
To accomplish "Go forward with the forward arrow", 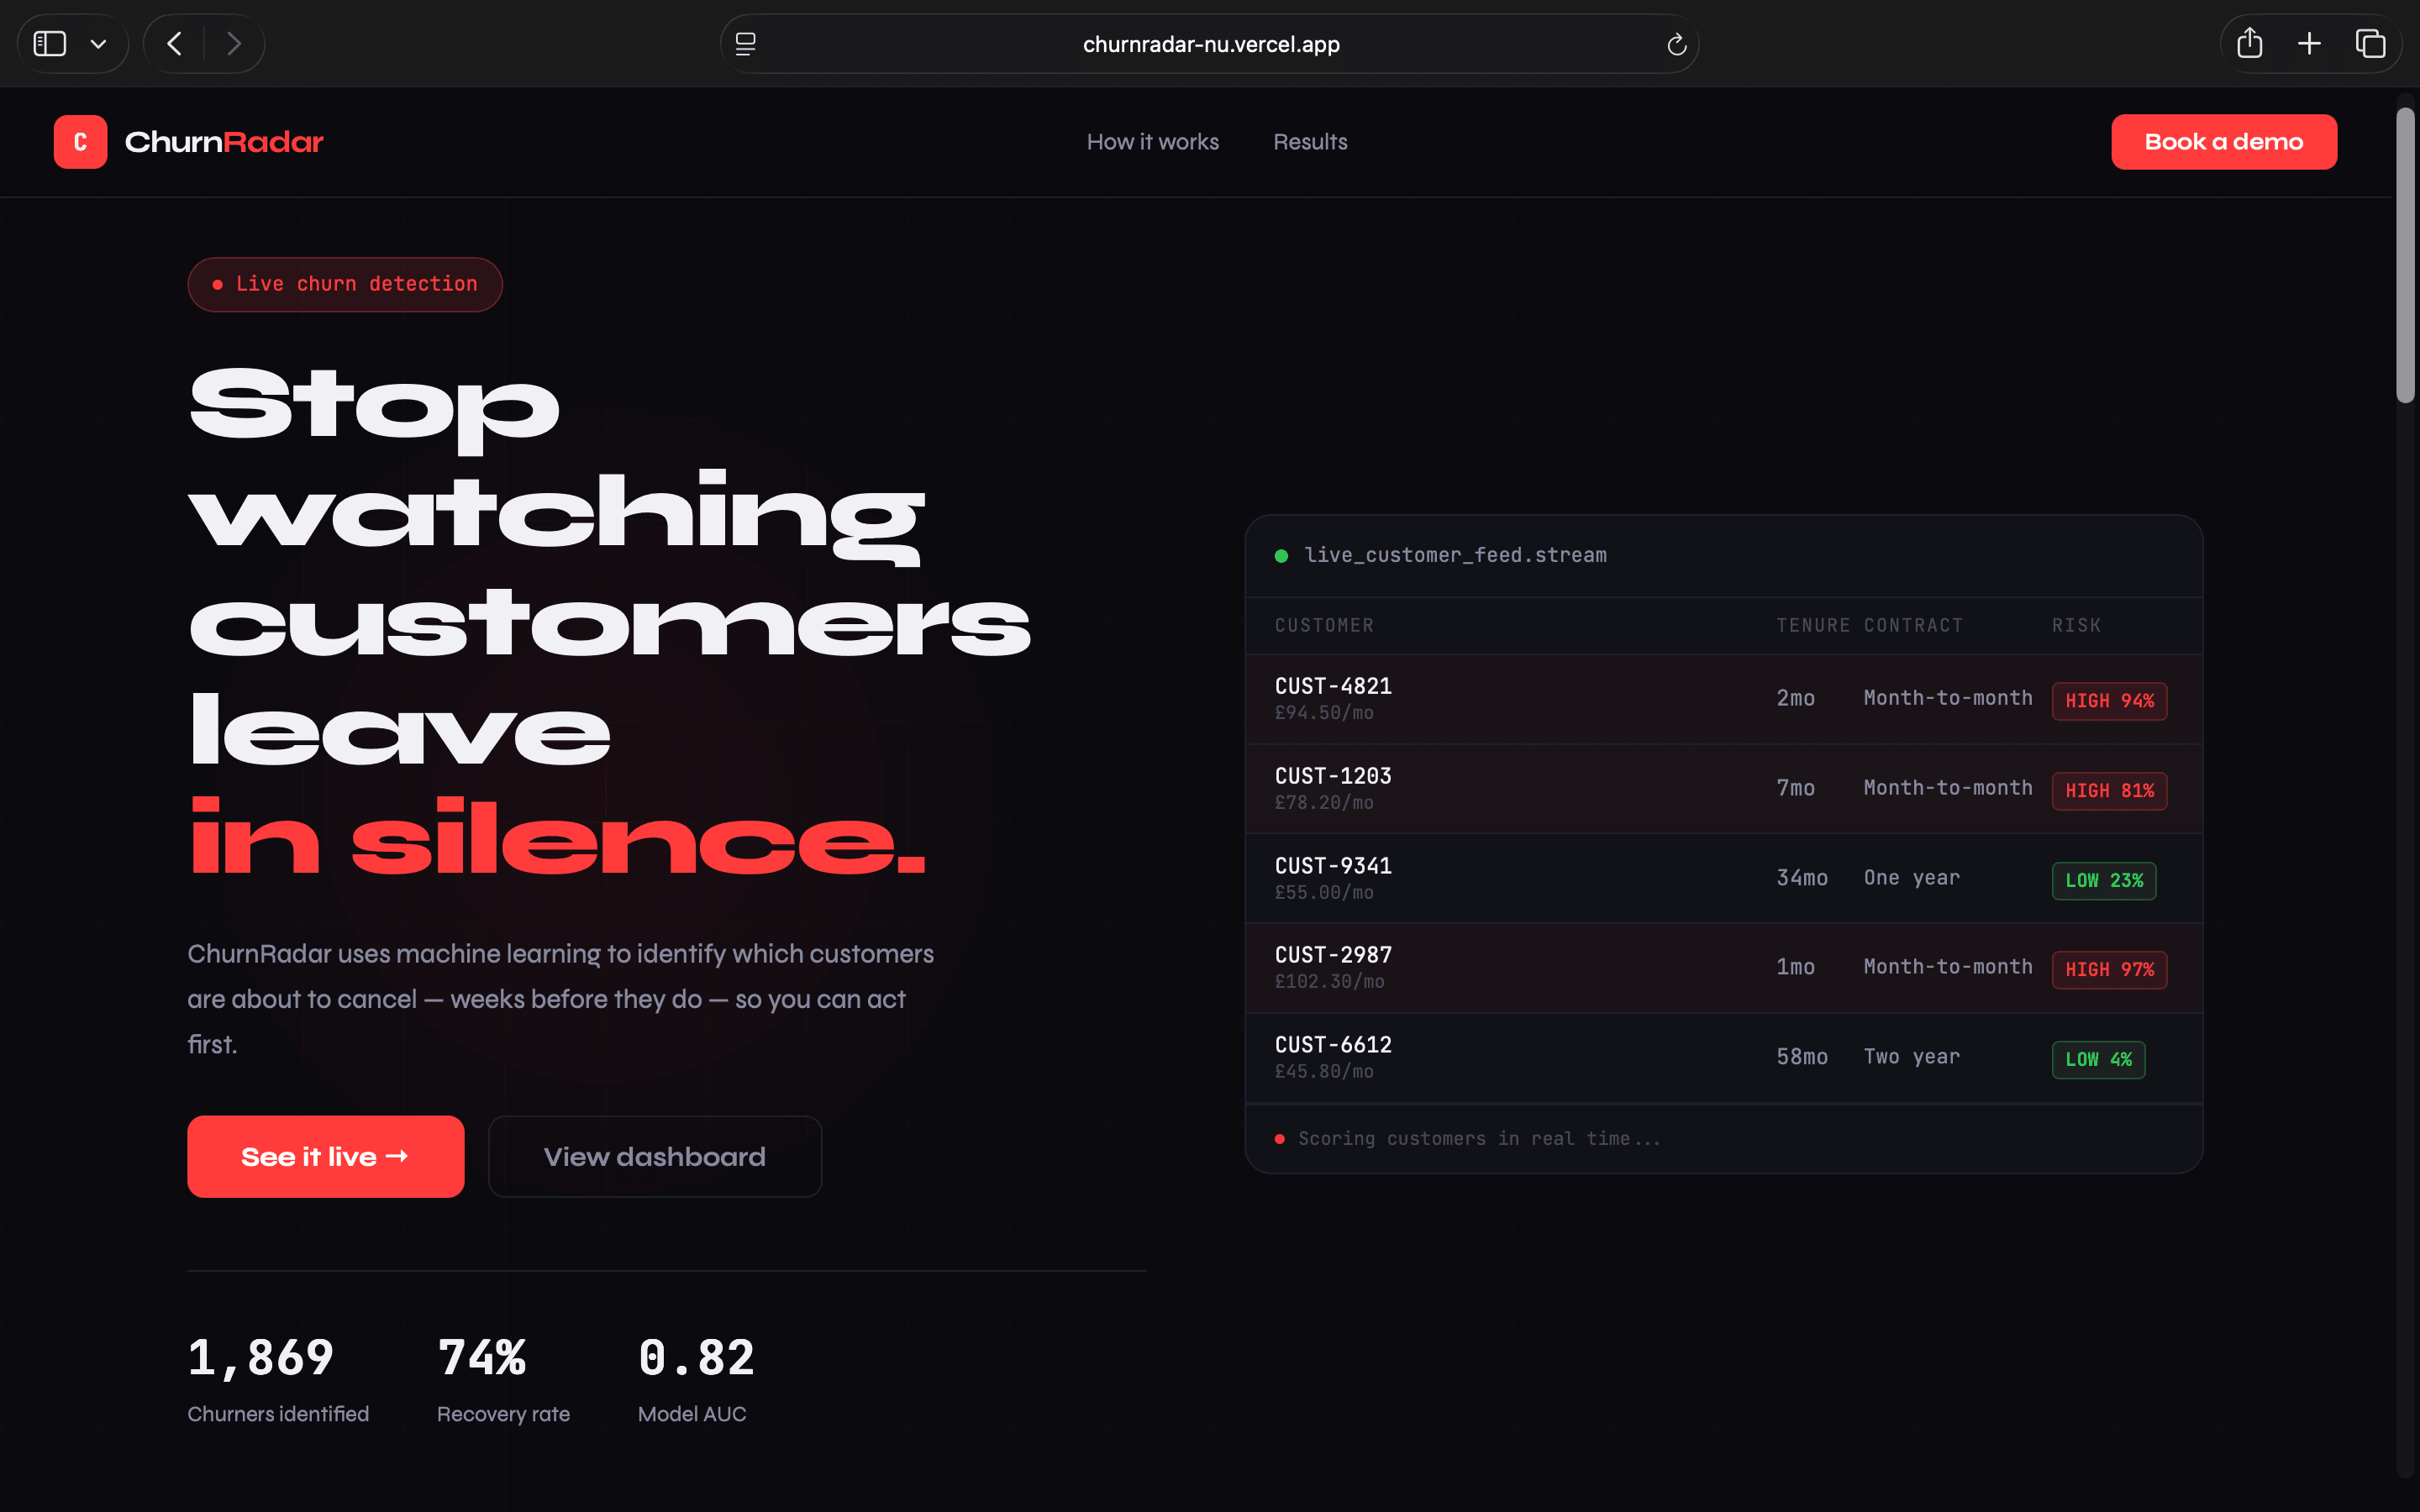I will coord(234,44).
